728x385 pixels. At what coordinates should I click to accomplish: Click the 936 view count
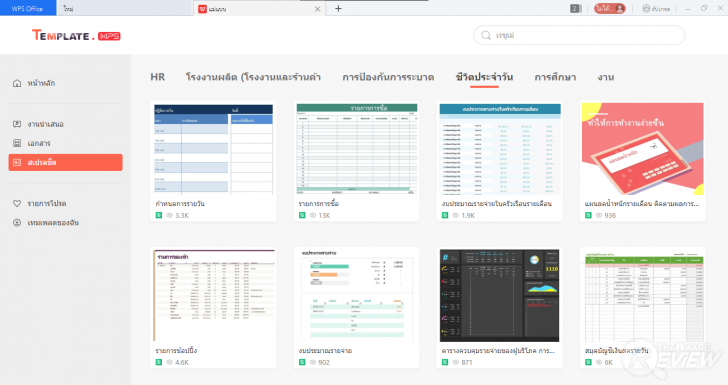[610, 215]
